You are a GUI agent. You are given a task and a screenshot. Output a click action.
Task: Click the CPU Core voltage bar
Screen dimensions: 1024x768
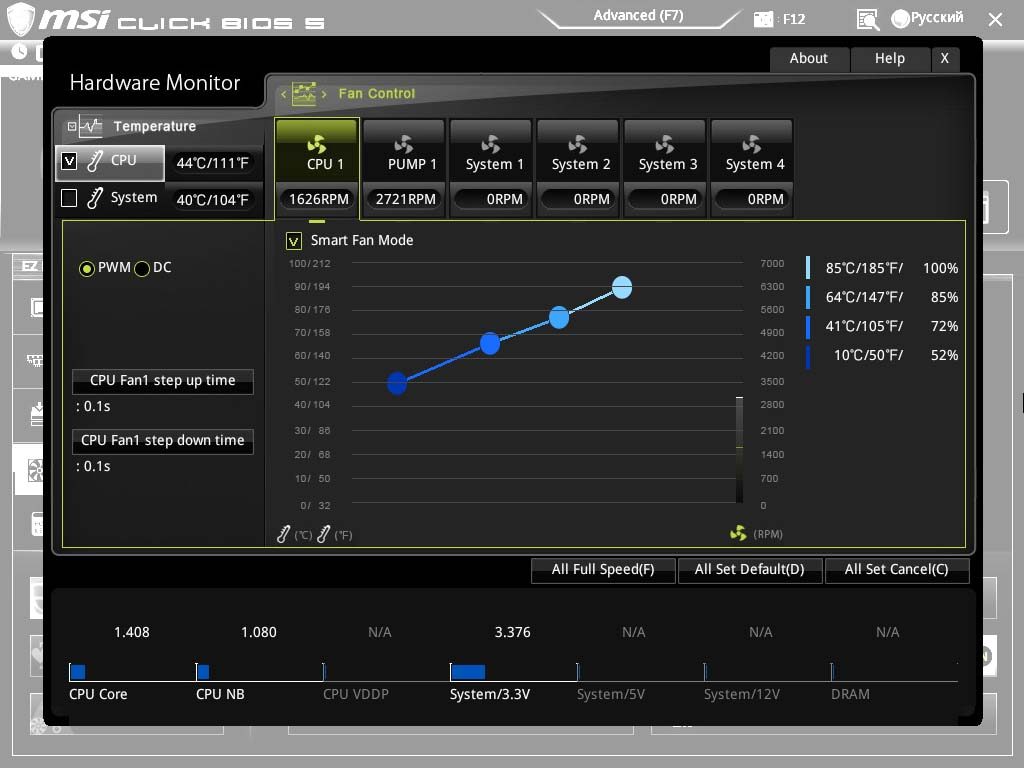[x=78, y=672]
